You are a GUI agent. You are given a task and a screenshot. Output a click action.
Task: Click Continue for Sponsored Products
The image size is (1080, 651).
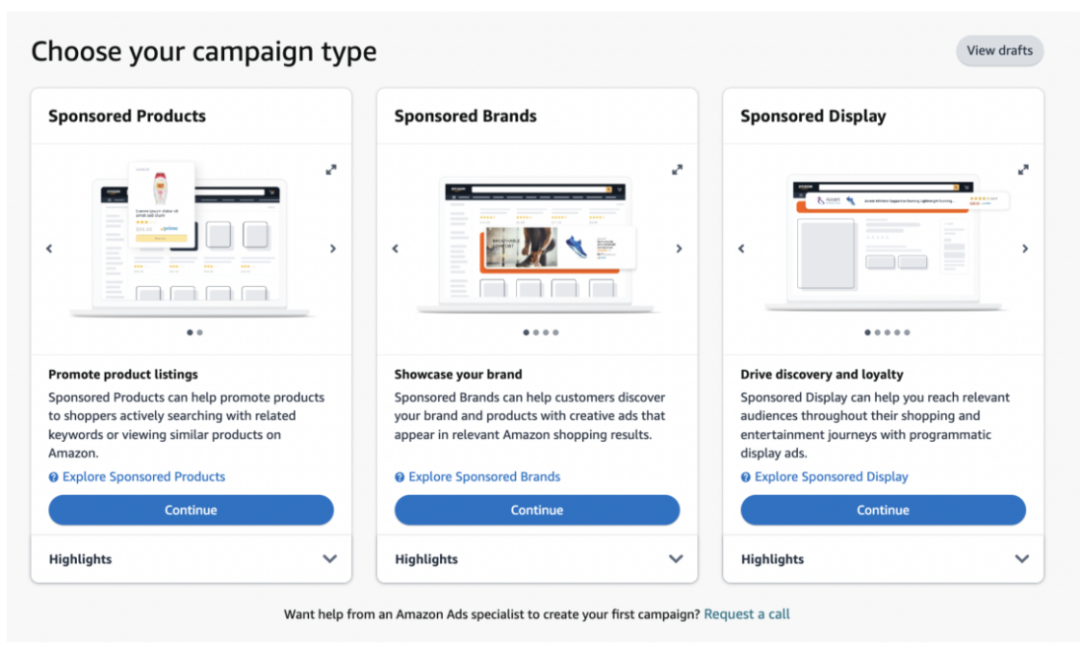[x=191, y=510]
